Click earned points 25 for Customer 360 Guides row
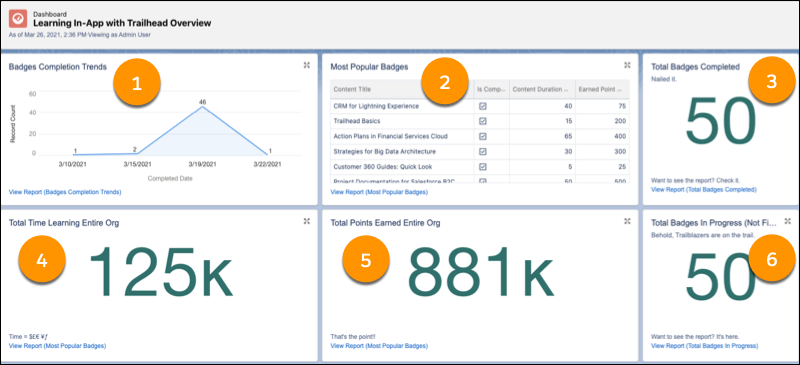The width and height of the screenshot is (800, 365). (622, 166)
